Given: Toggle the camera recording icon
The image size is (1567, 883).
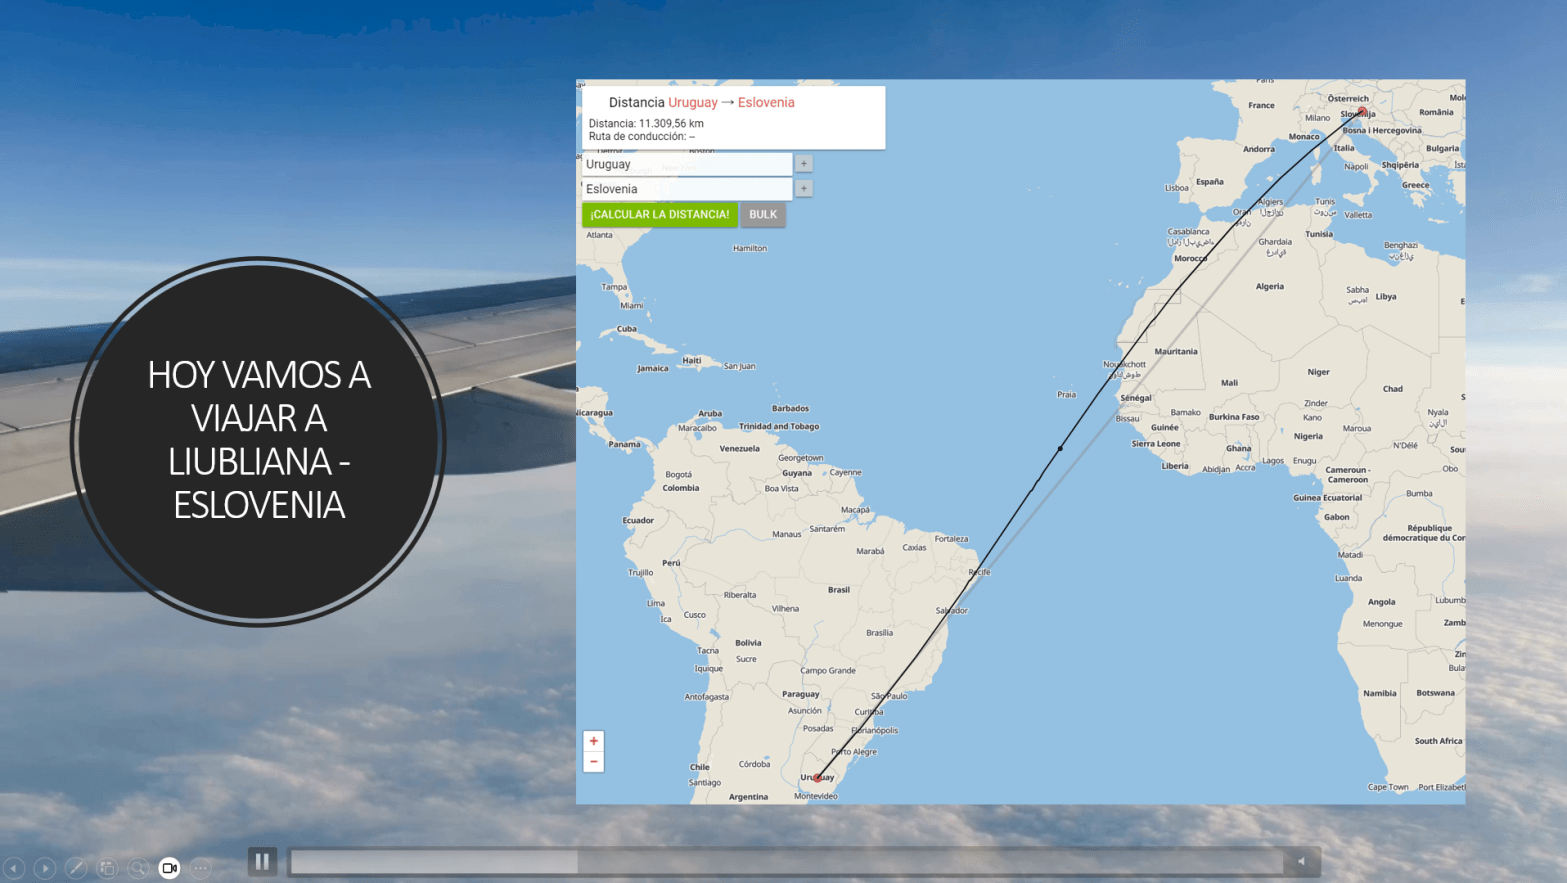Looking at the screenshot, I should tap(169, 868).
